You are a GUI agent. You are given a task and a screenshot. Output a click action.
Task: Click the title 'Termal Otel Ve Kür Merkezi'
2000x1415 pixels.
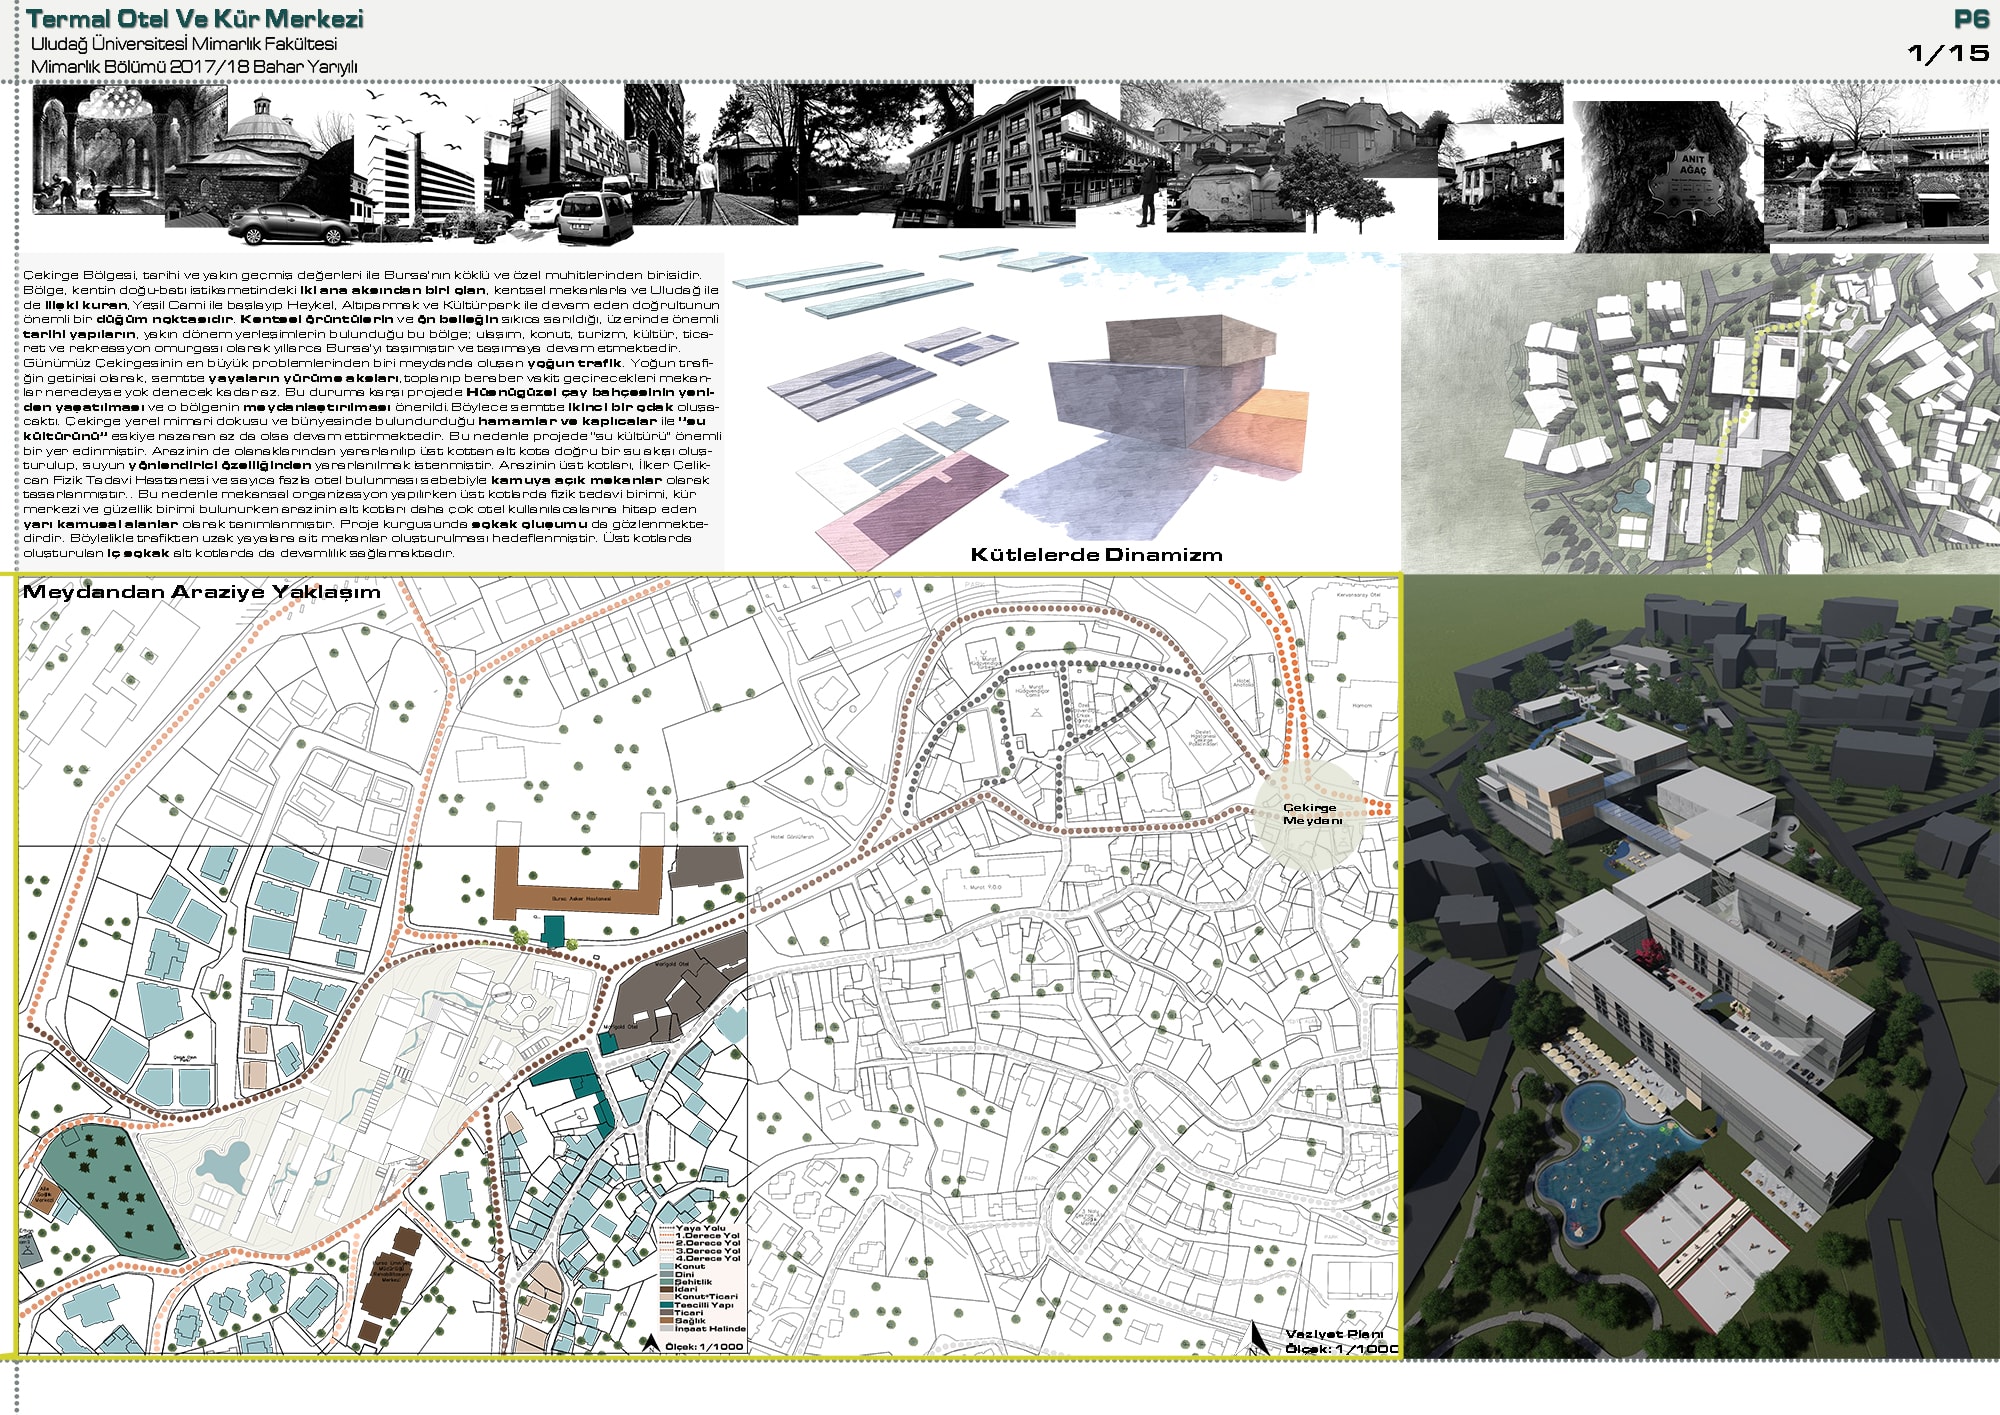[195, 19]
